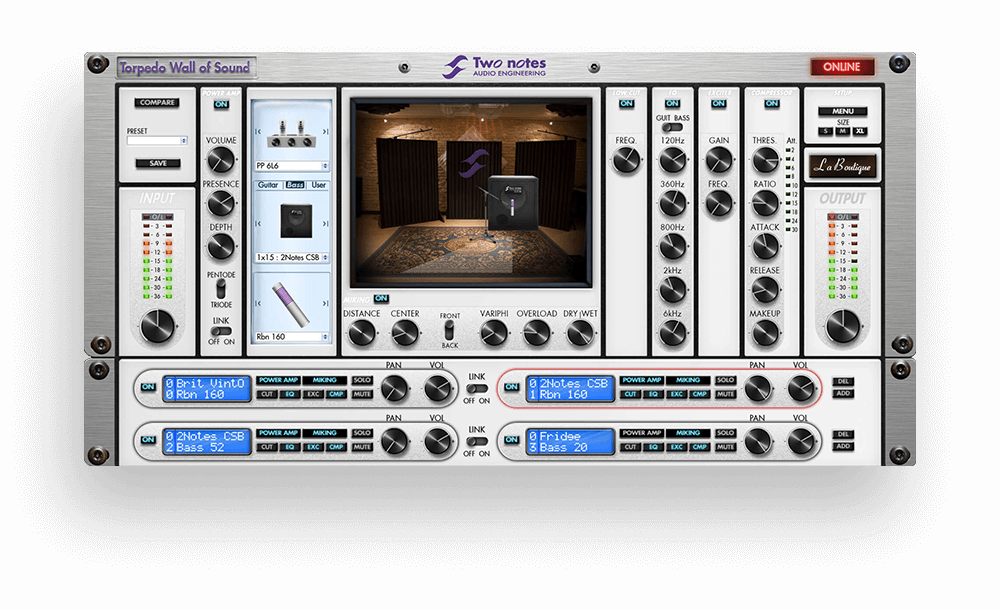Toggle the EQ section ON button
This screenshot has height=610, width=1000.
(672, 103)
